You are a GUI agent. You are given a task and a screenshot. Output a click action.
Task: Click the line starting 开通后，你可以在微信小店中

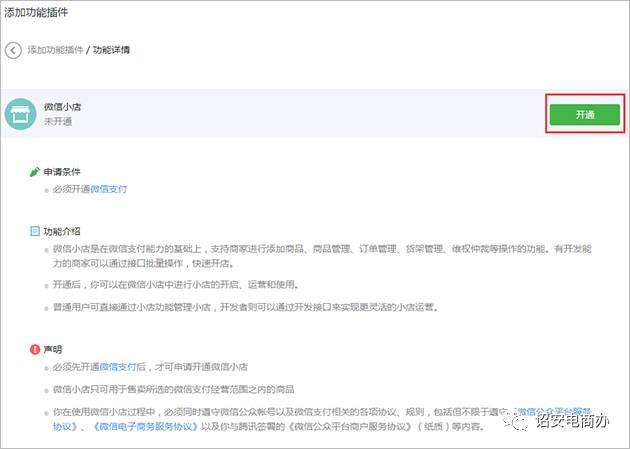(x=176, y=285)
